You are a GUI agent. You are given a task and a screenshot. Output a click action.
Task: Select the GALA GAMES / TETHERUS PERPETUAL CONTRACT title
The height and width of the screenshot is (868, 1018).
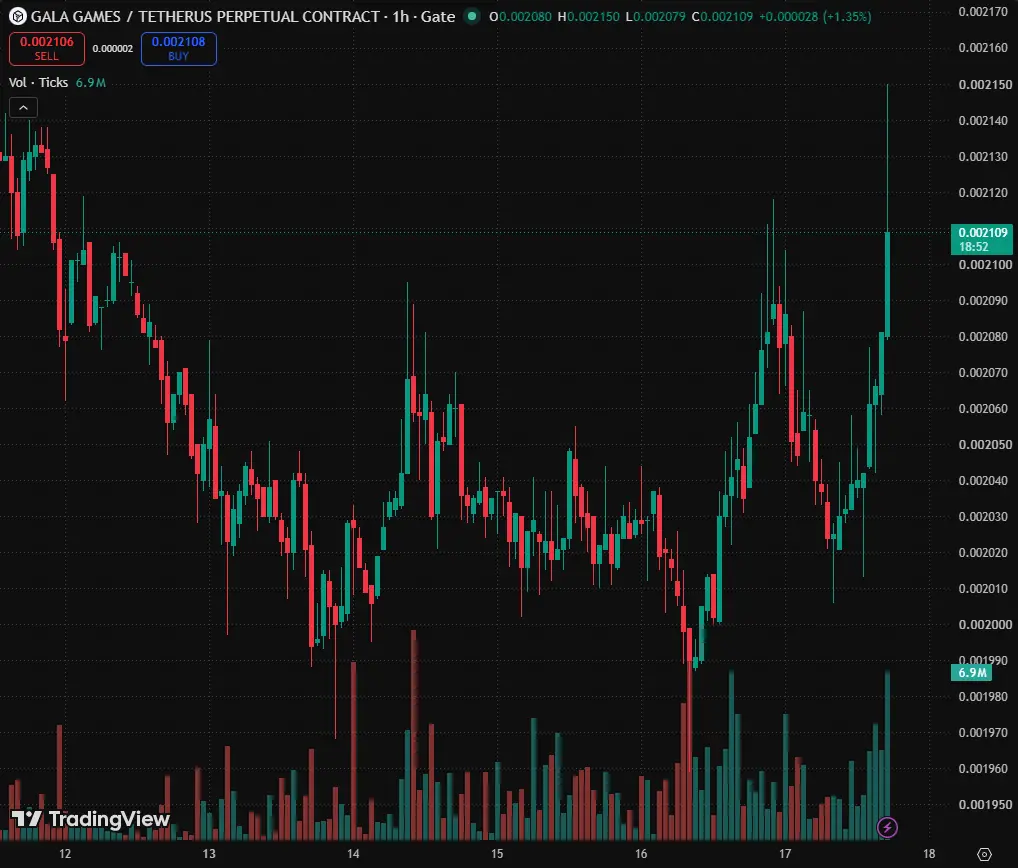click(x=205, y=16)
